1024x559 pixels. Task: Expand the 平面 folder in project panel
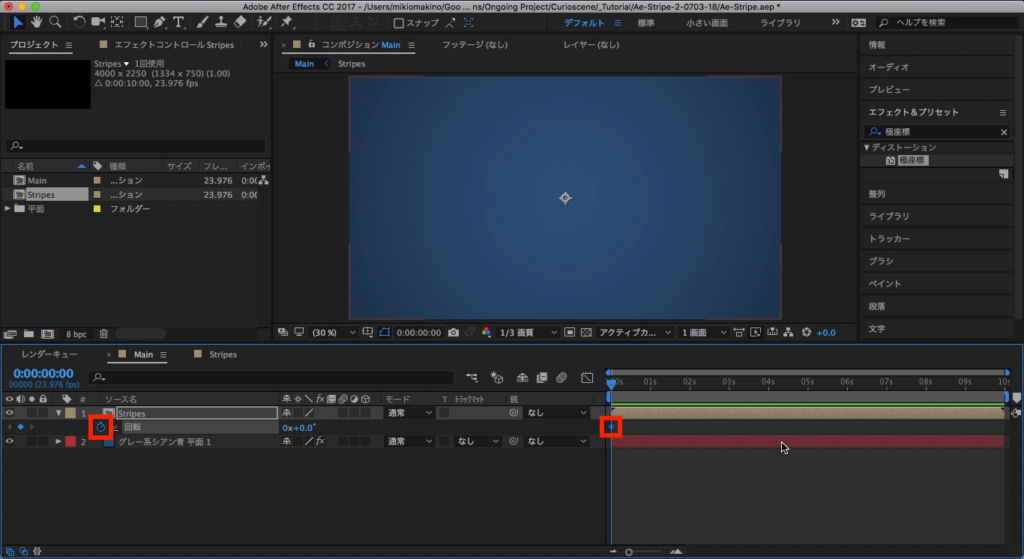pyautogui.click(x=8, y=209)
